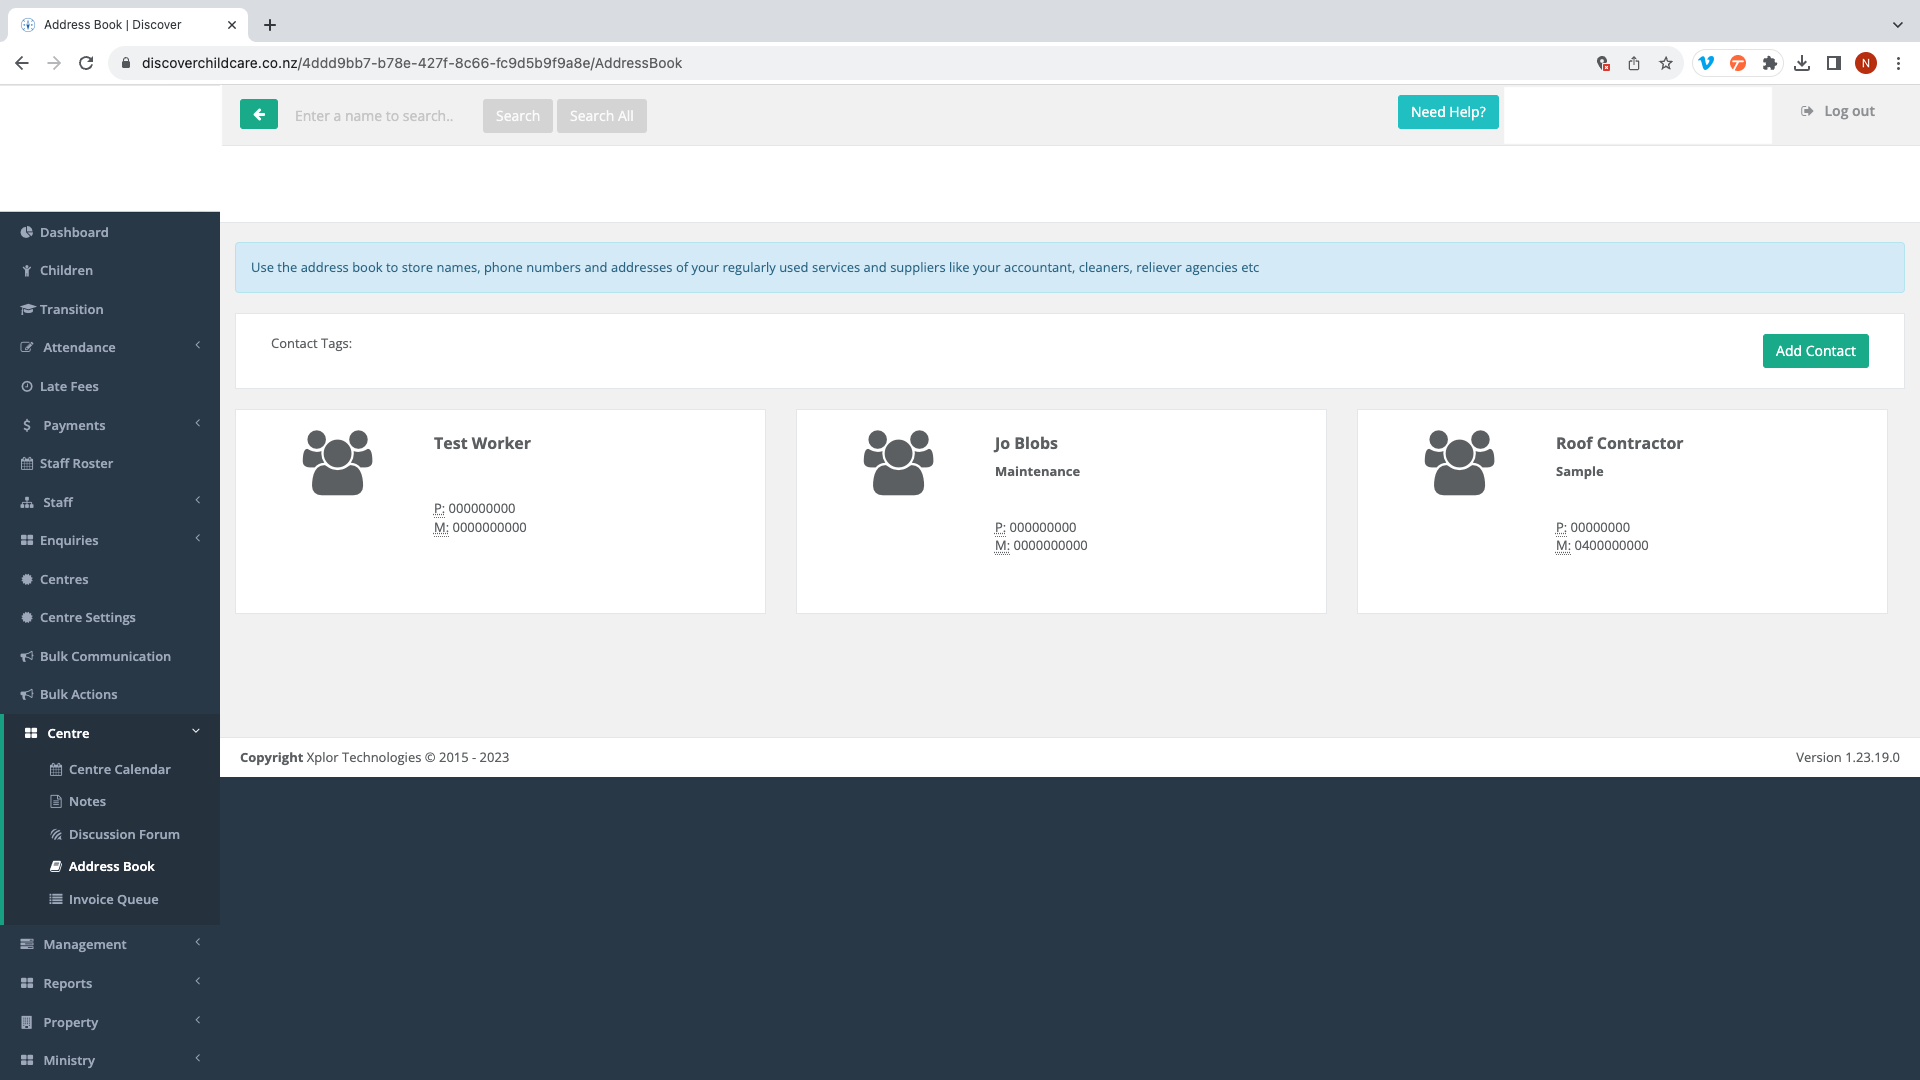Collapse the Centre sidebar section
This screenshot has height=1080, width=1920.
click(196, 732)
